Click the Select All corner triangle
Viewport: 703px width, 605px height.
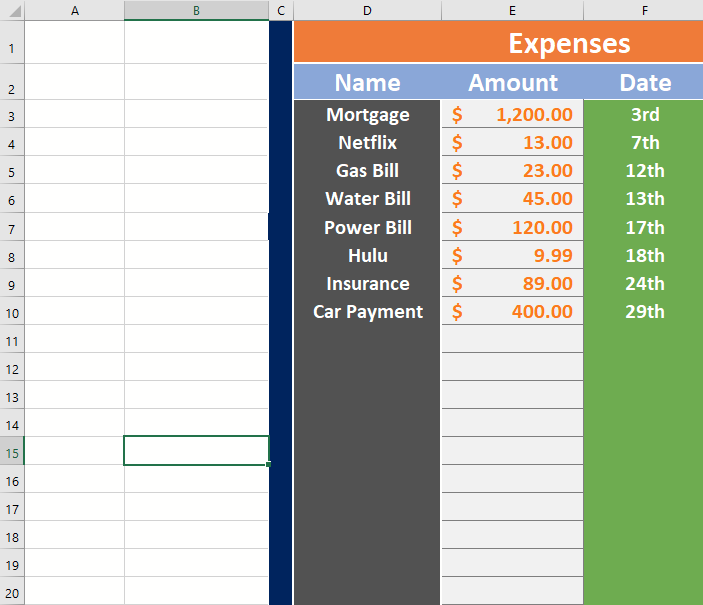[14, 11]
